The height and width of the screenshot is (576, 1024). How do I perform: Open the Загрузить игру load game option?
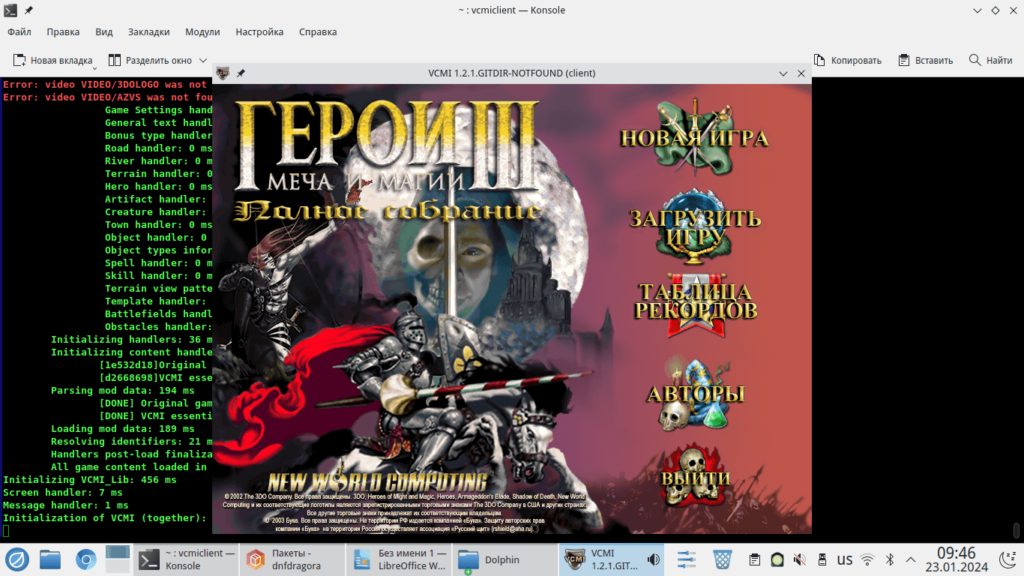click(695, 227)
